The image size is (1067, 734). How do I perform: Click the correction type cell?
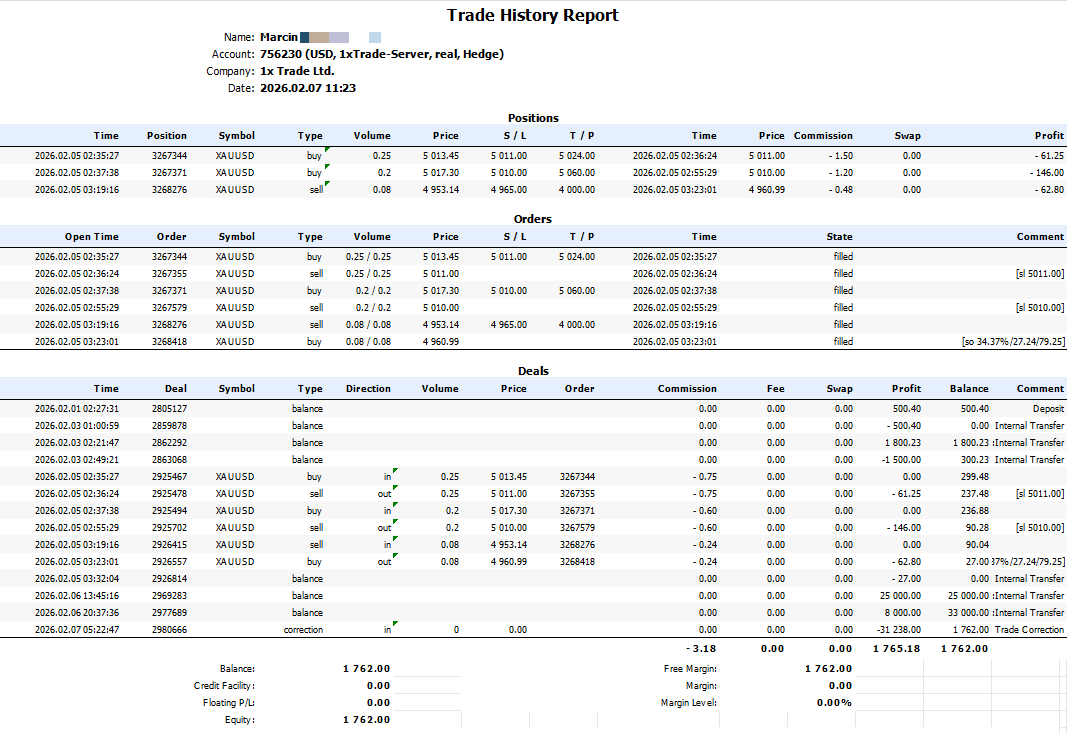(303, 630)
